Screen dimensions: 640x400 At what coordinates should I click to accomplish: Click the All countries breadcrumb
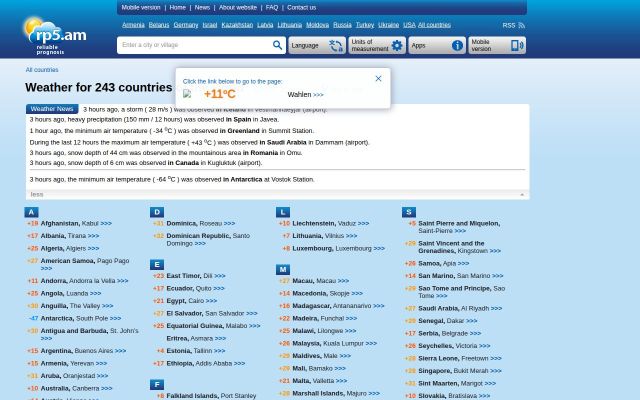tap(42, 70)
